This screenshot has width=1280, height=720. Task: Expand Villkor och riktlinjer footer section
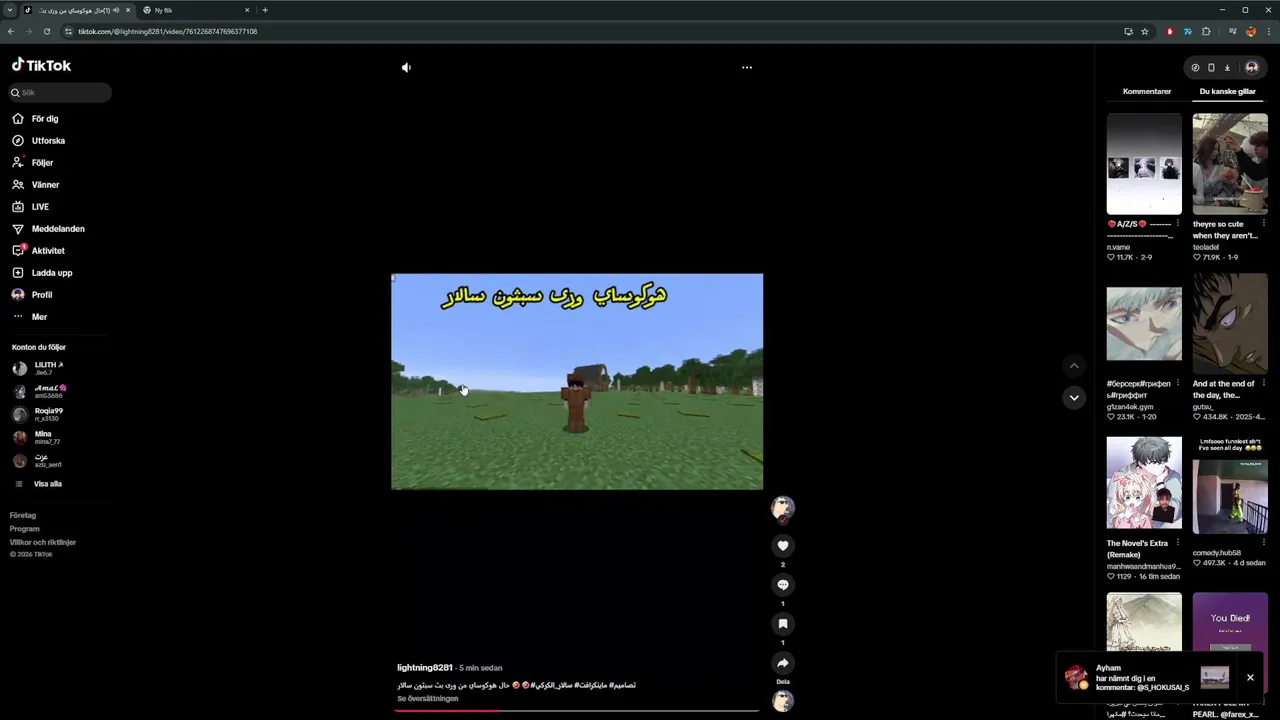[43, 542]
